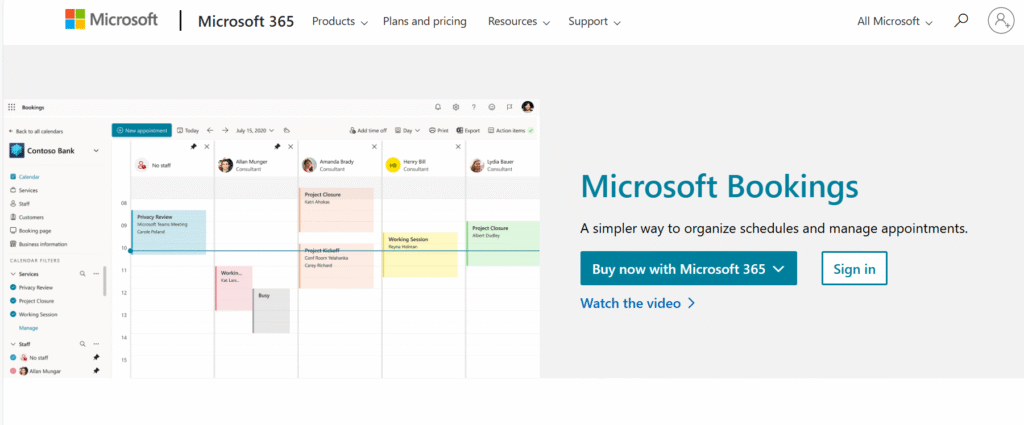Click Watch the video link

coord(637,304)
